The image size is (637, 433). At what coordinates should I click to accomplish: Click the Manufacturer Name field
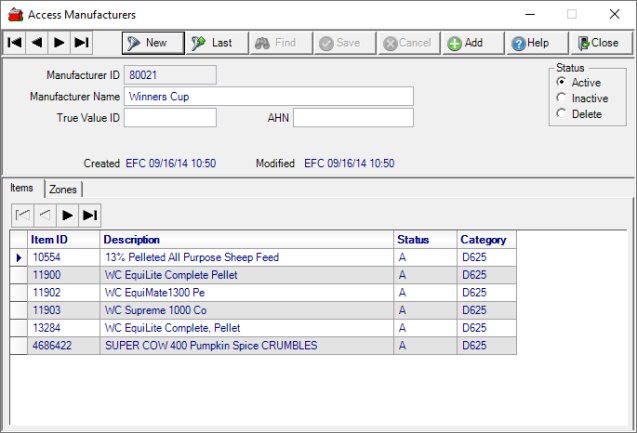[x=268, y=96]
